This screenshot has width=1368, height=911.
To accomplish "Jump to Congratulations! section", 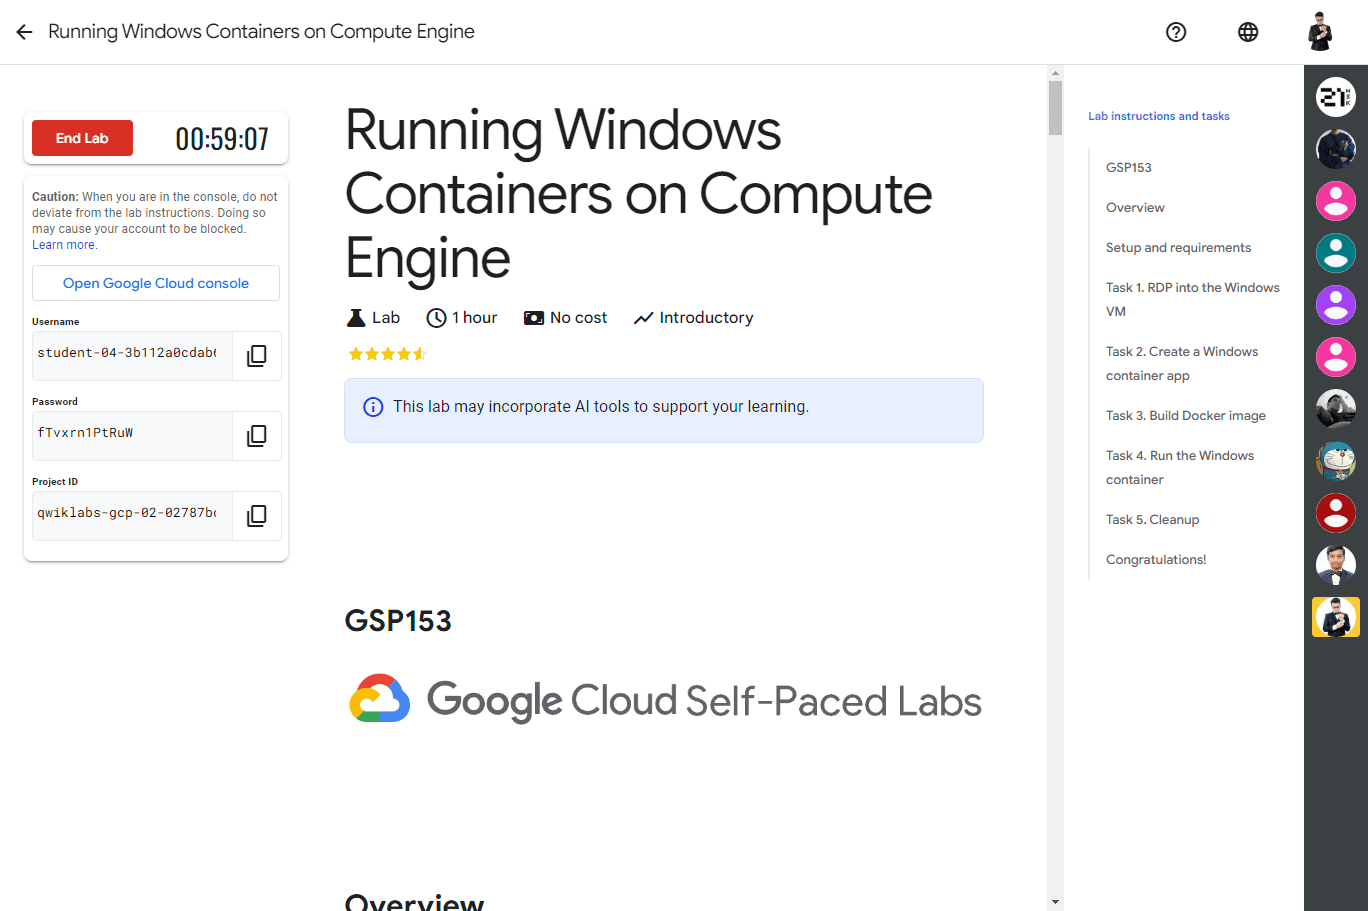I will pos(1156,559).
